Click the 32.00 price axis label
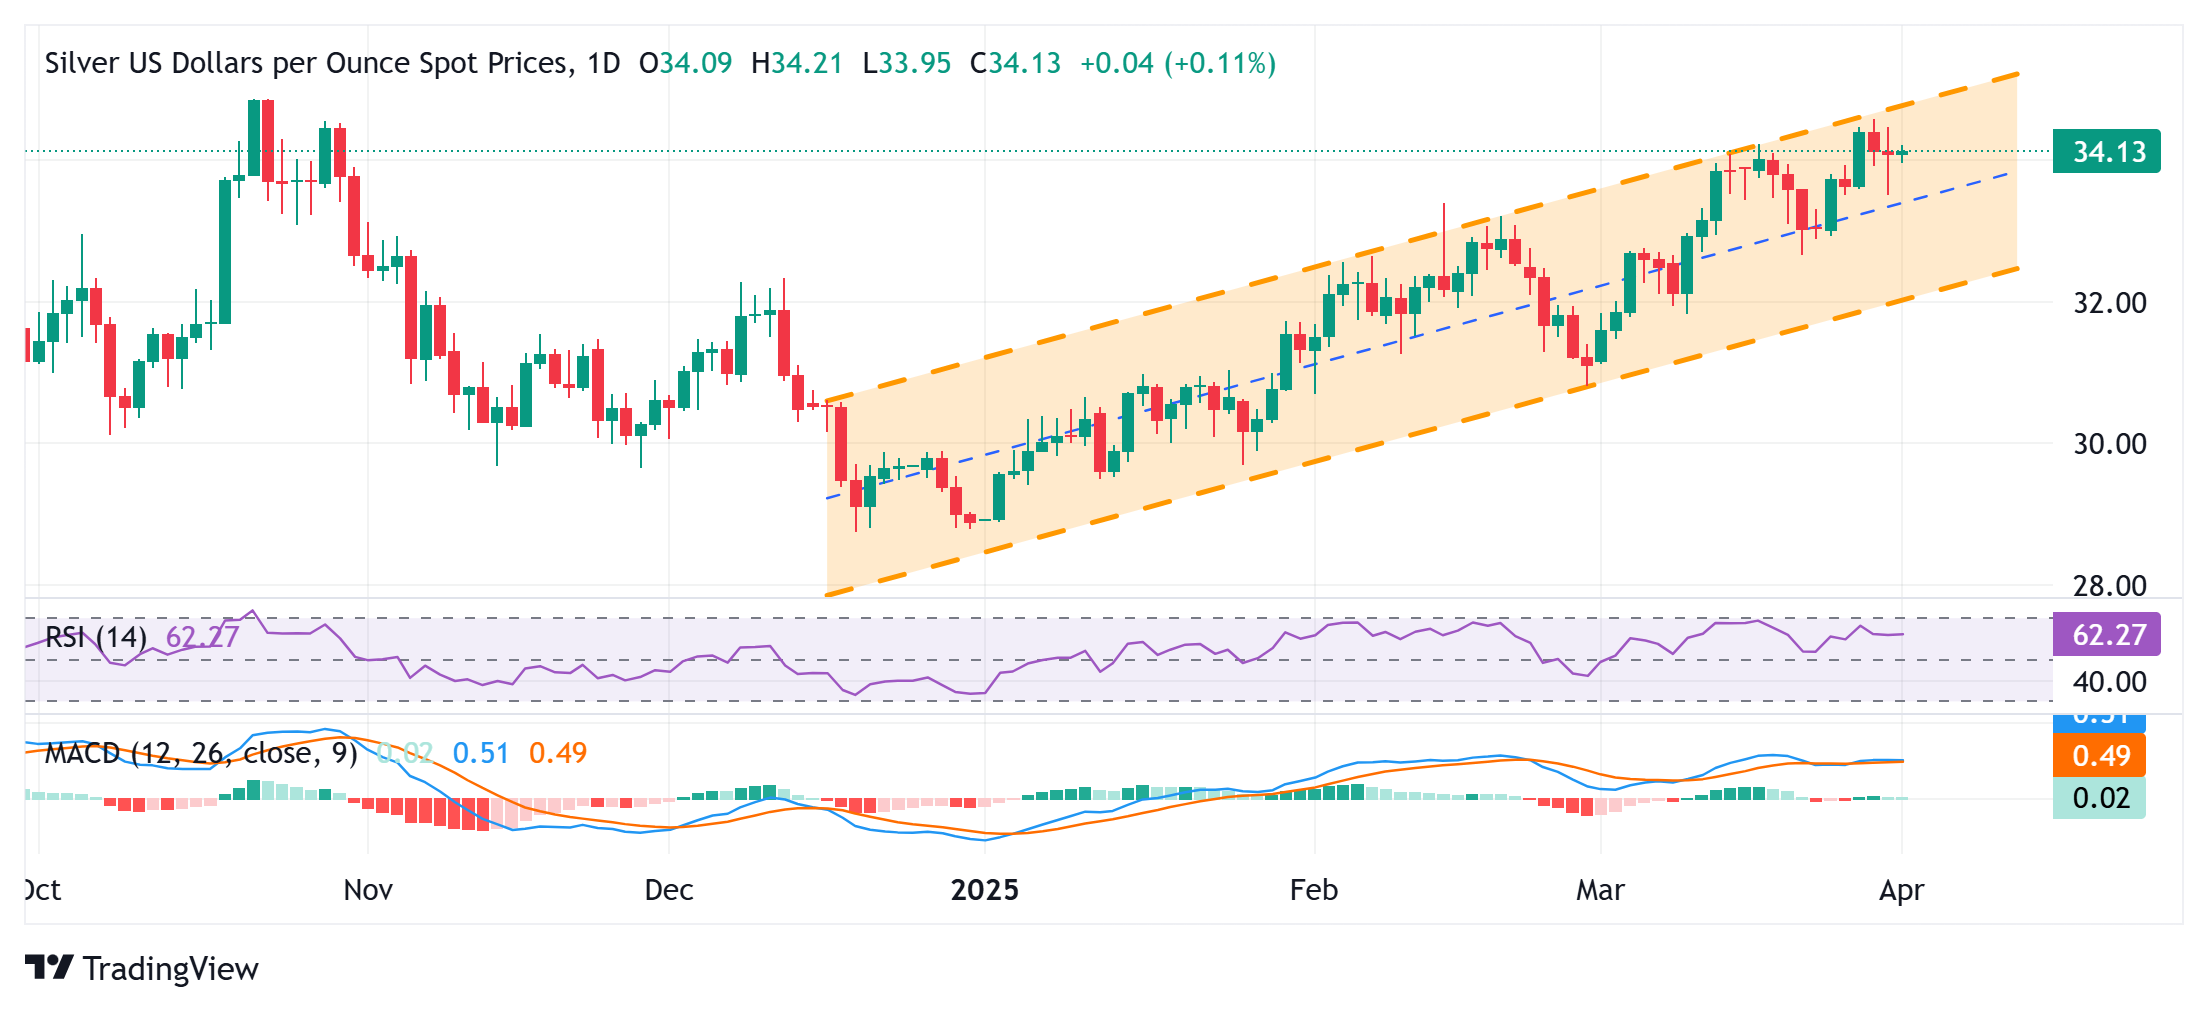The image size is (2208, 1012). [x=2109, y=303]
